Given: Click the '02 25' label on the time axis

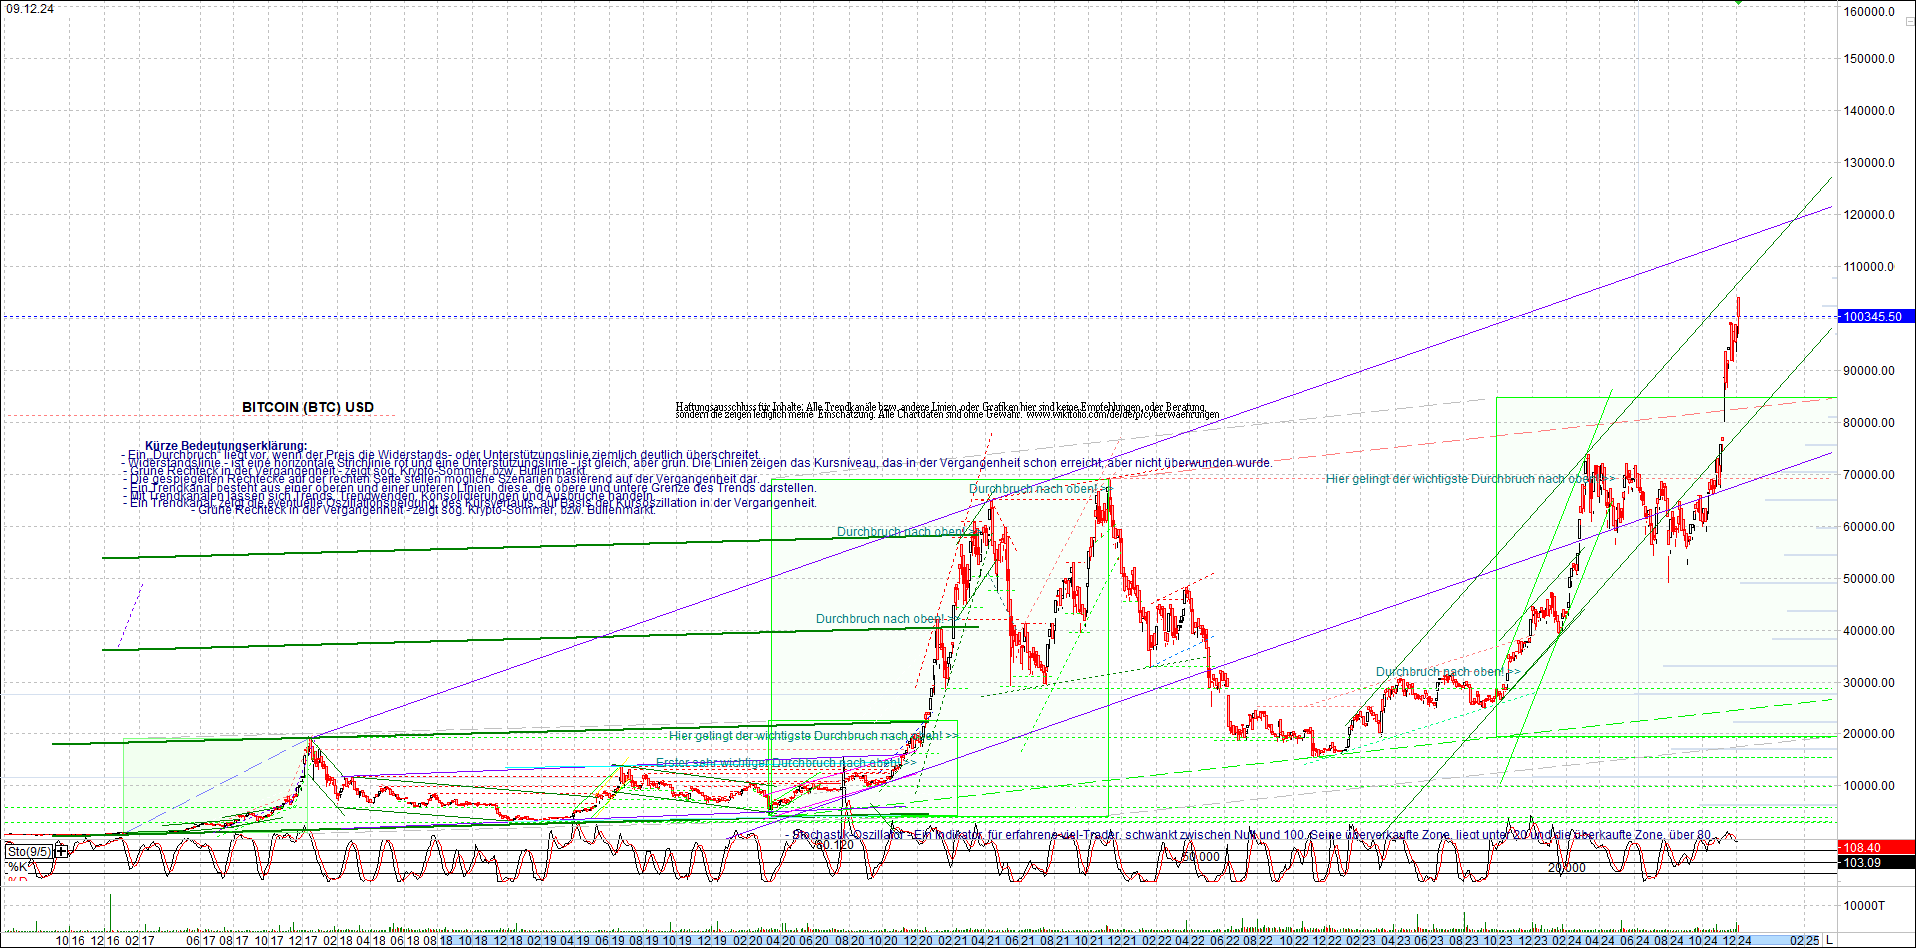Looking at the screenshot, I should (1804, 940).
